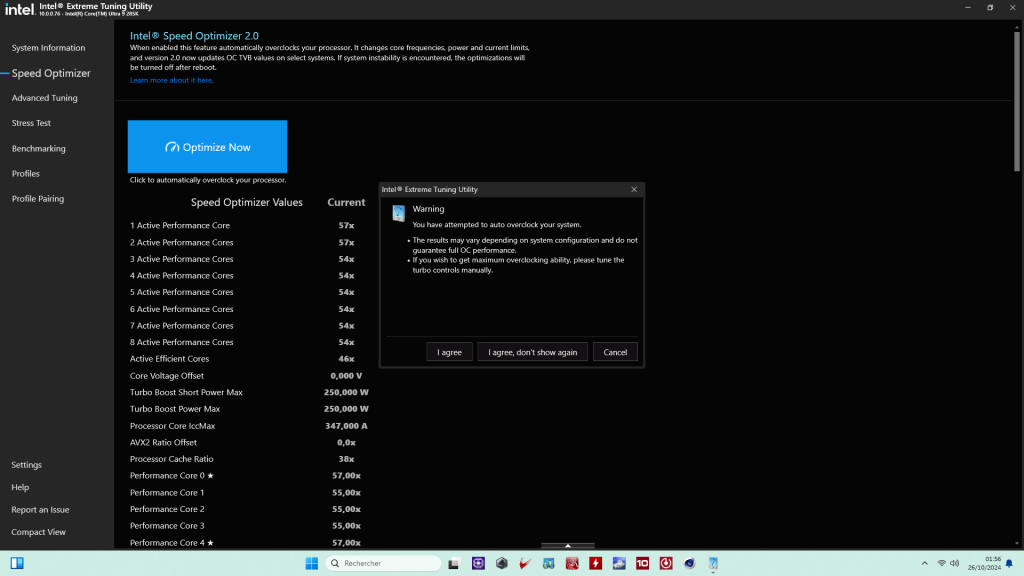Open the Wi-Fi network tray icon
This screenshot has width=1024, height=576.
pyautogui.click(x=942, y=563)
